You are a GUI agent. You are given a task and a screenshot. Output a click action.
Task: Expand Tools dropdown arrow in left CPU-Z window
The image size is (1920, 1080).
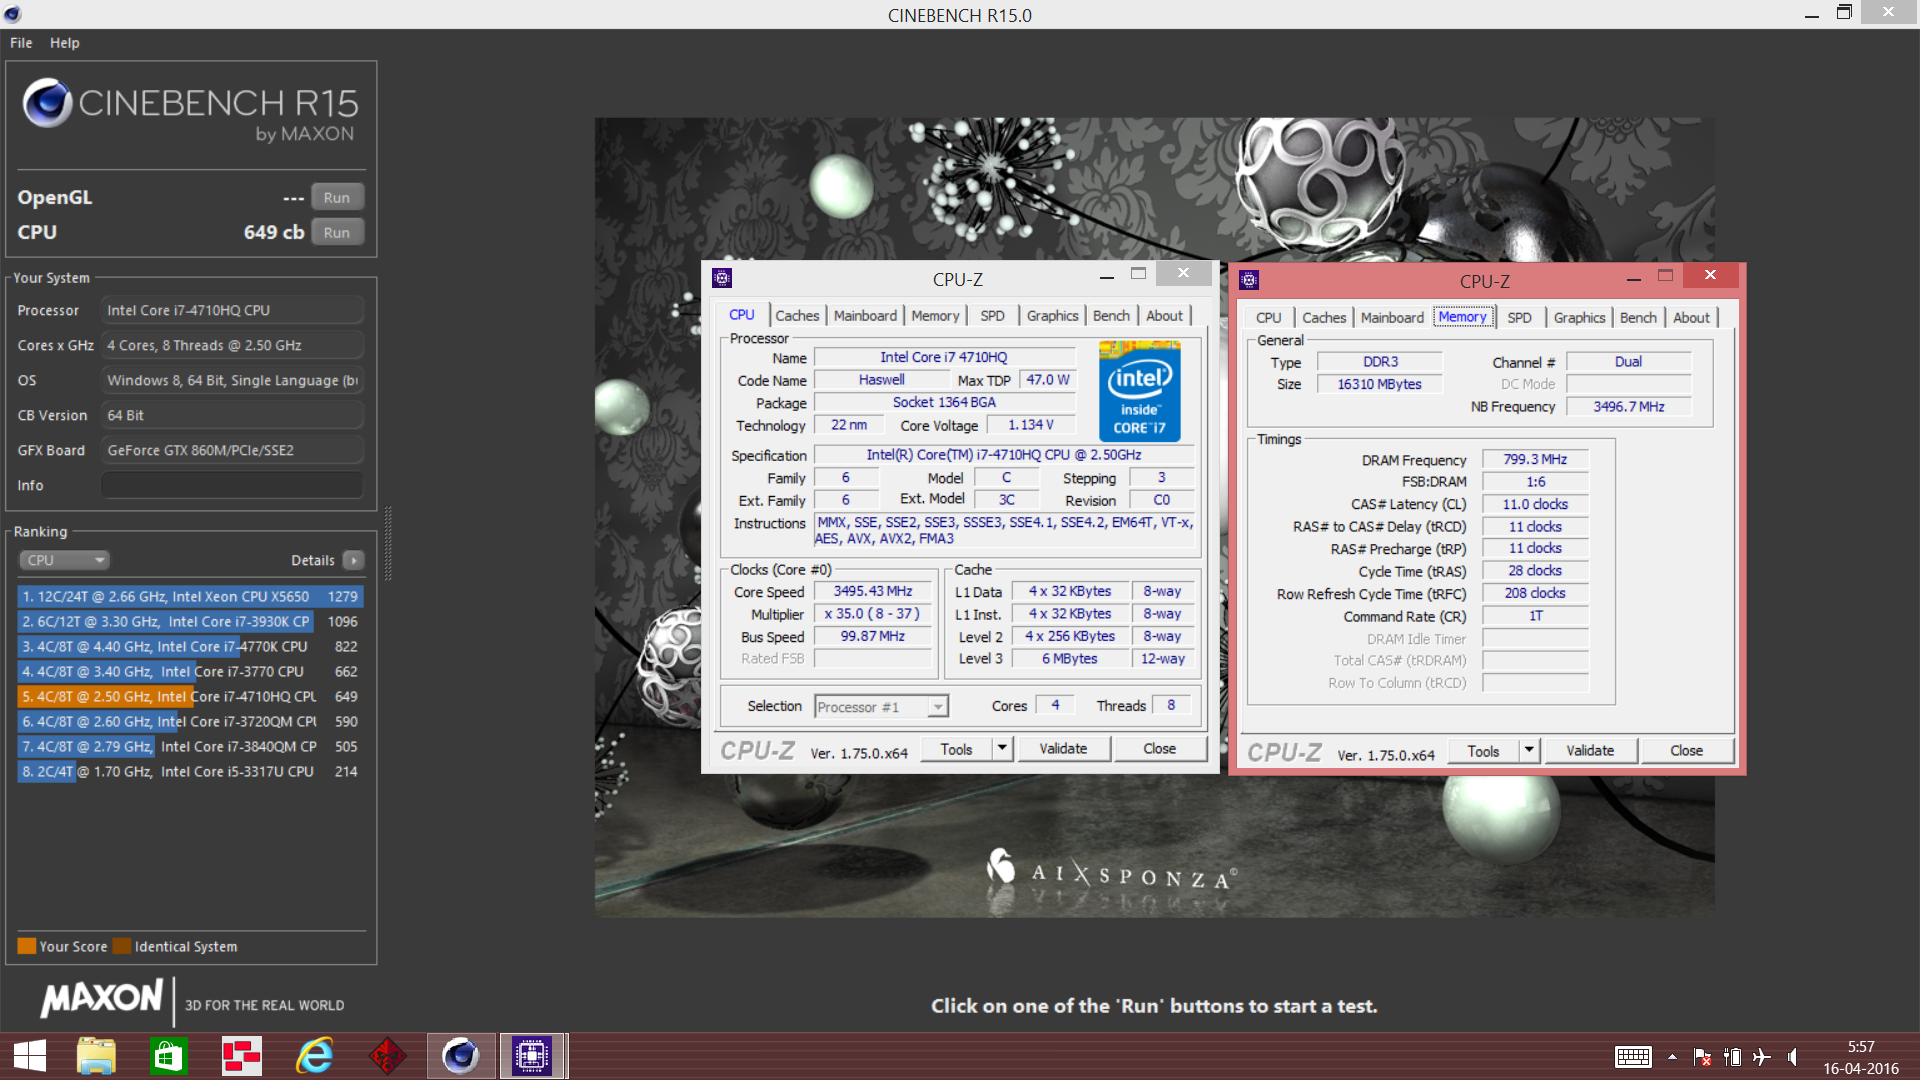(x=1002, y=749)
